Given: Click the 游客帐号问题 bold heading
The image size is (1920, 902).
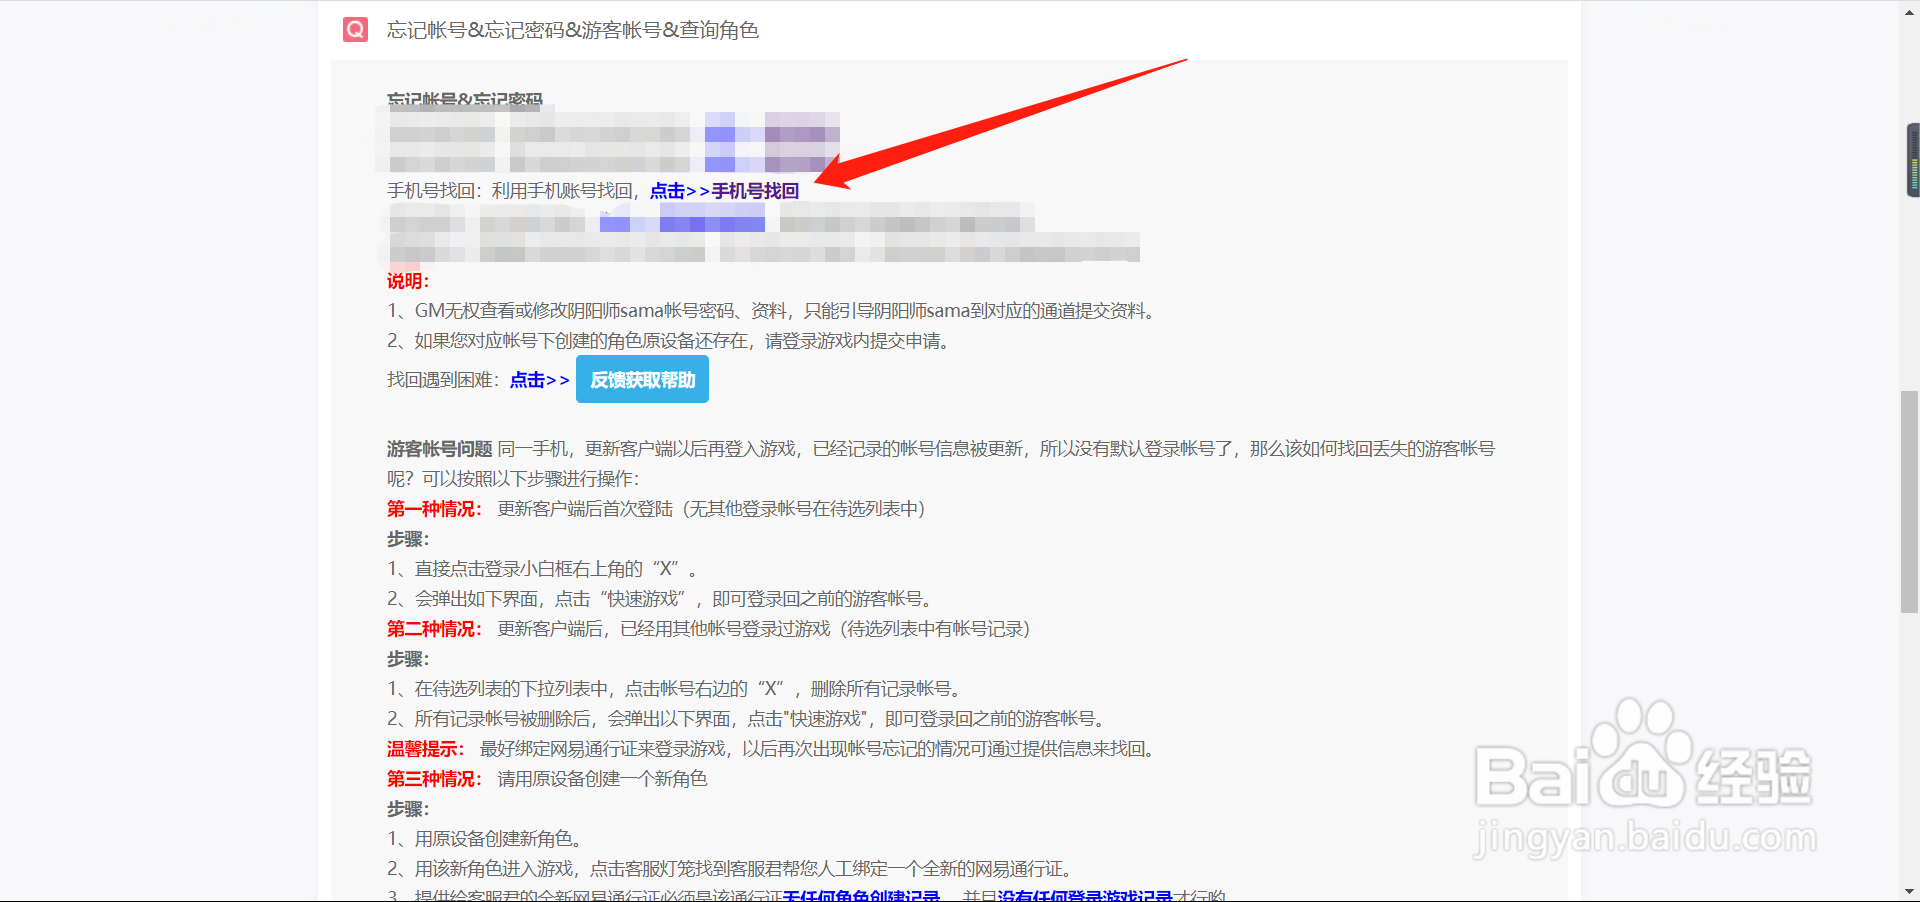Looking at the screenshot, I should 440,448.
